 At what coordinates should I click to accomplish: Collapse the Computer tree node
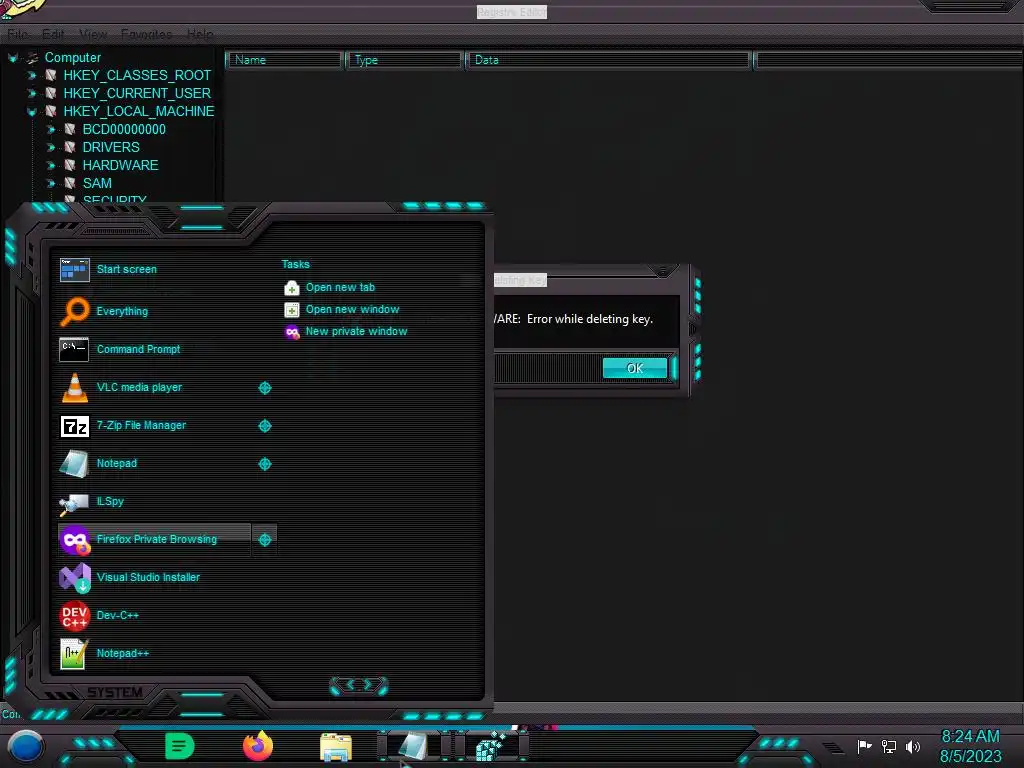(x=12, y=58)
